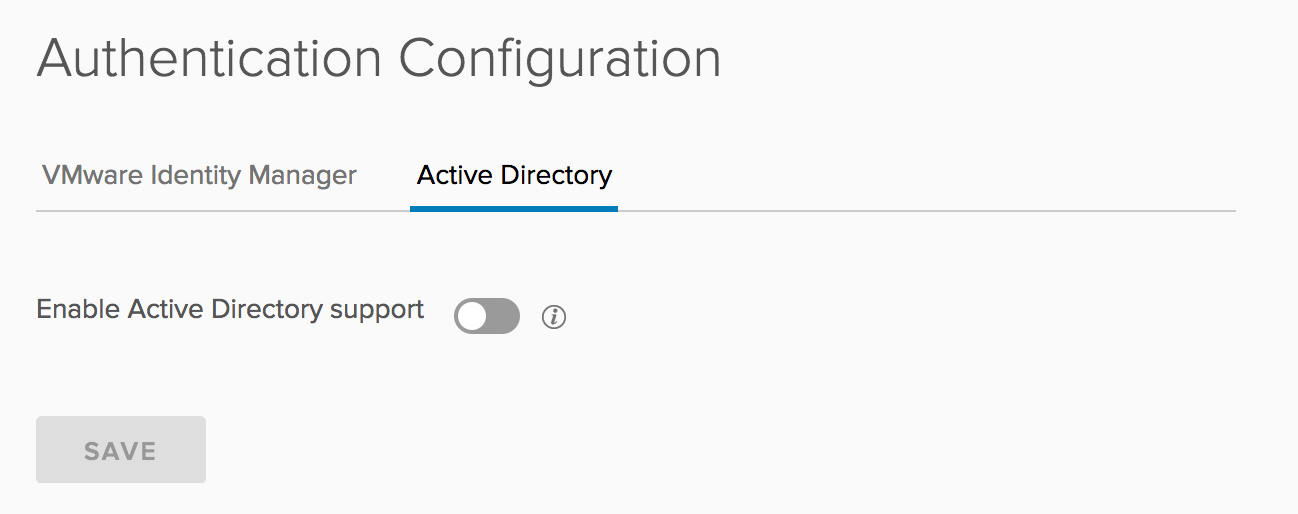Click the word 'Authentication' in the title
This screenshot has width=1298, height=514.
[209, 58]
